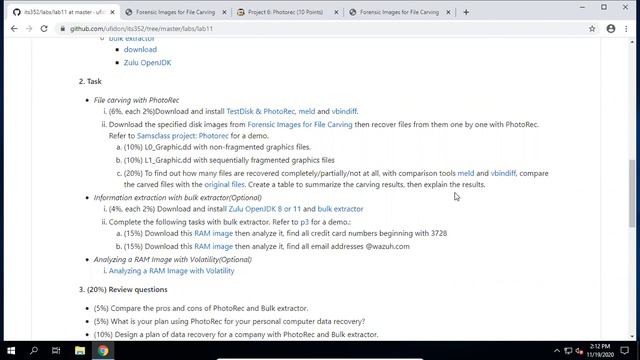The image size is (640, 360).
Task: Show hidden system tray icons
Action: (557, 351)
